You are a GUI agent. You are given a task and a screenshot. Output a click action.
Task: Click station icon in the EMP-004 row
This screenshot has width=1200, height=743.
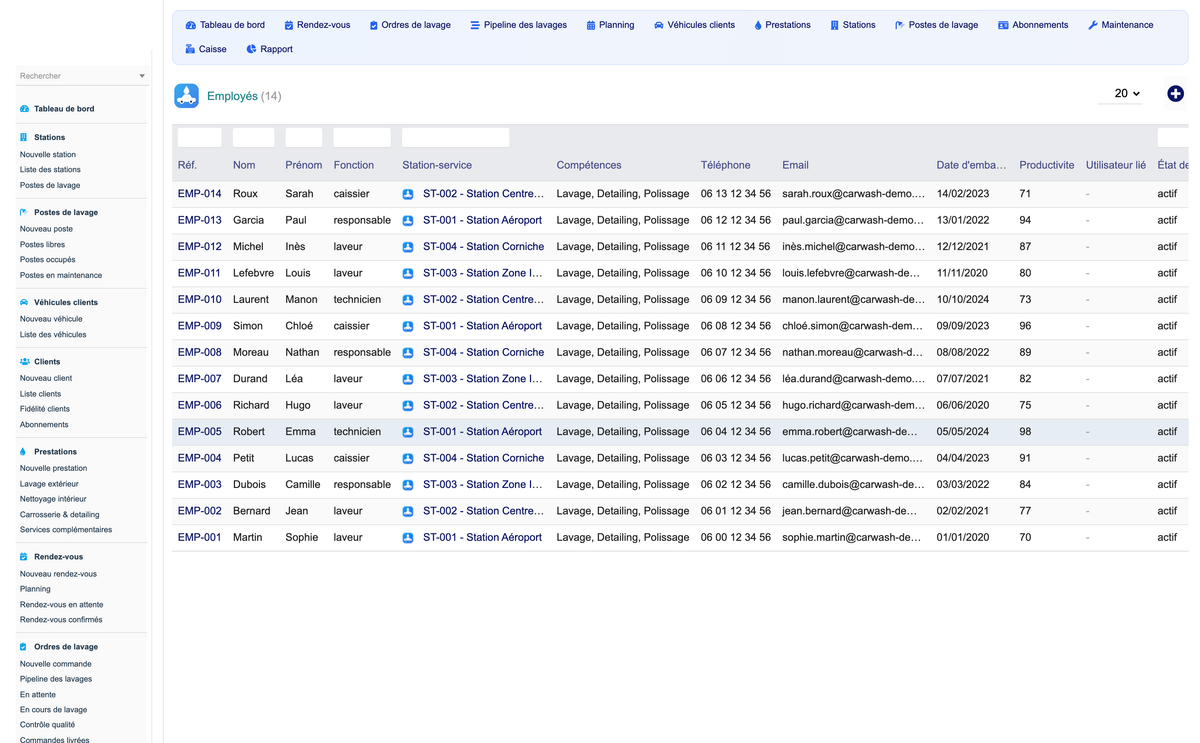(x=408, y=458)
